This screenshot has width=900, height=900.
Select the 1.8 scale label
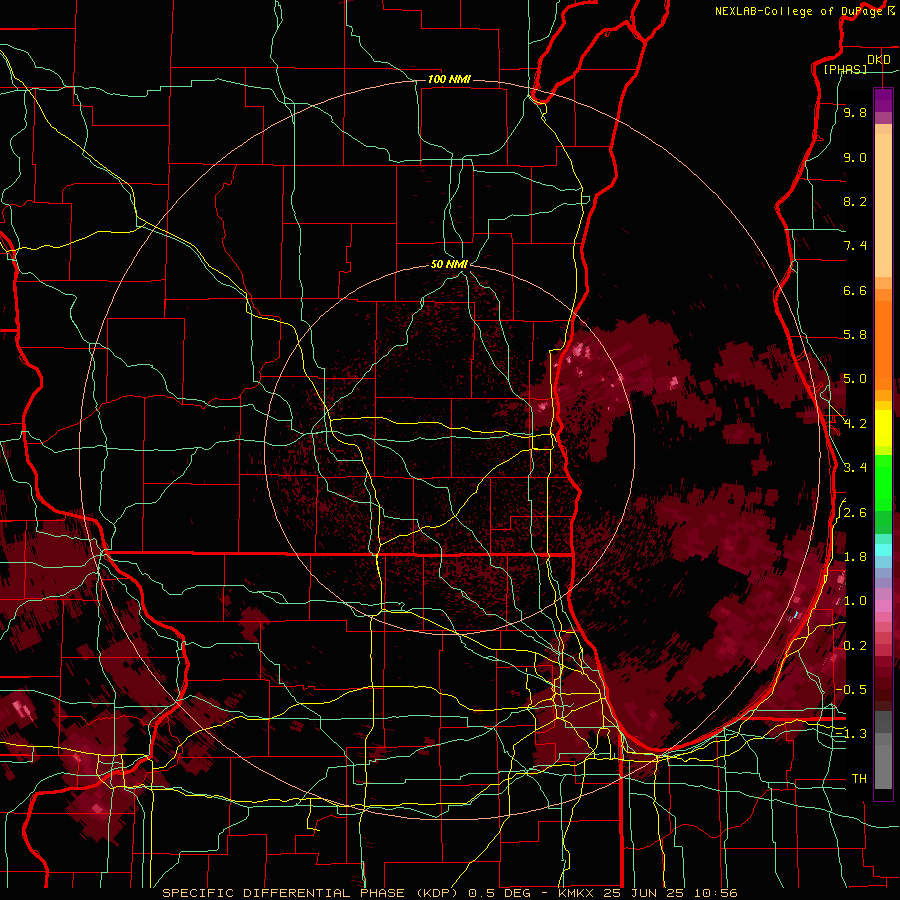tap(855, 557)
